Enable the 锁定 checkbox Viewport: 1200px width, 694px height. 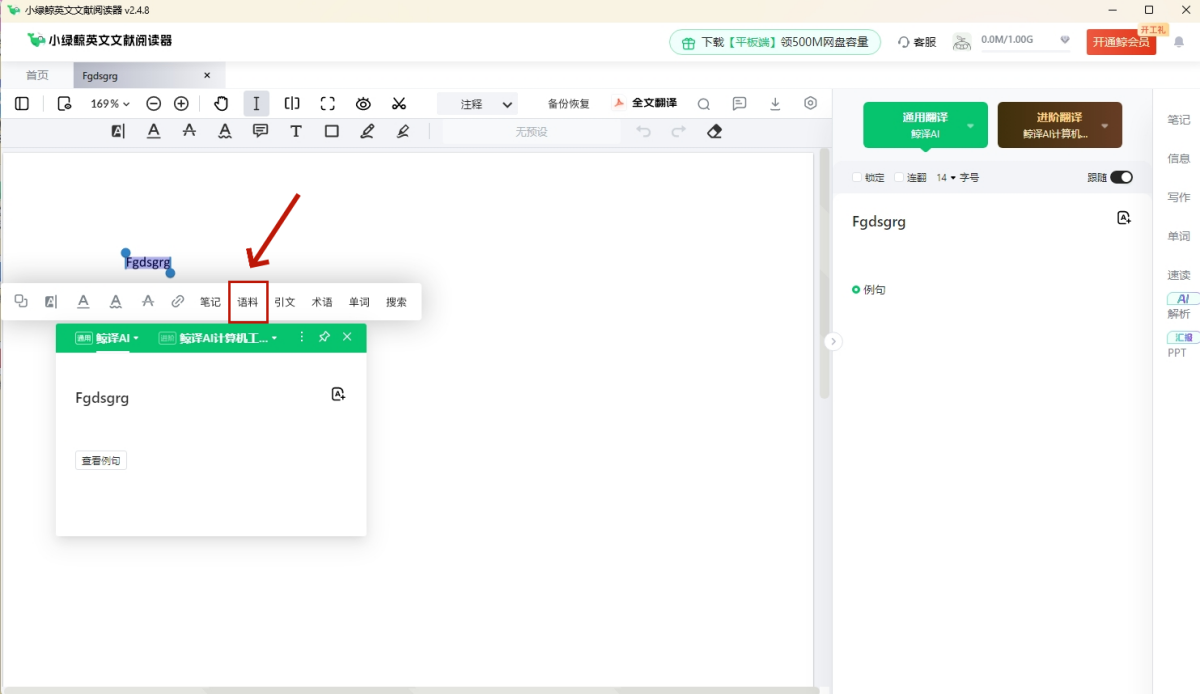pyautogui.click(x=857, y=177)
